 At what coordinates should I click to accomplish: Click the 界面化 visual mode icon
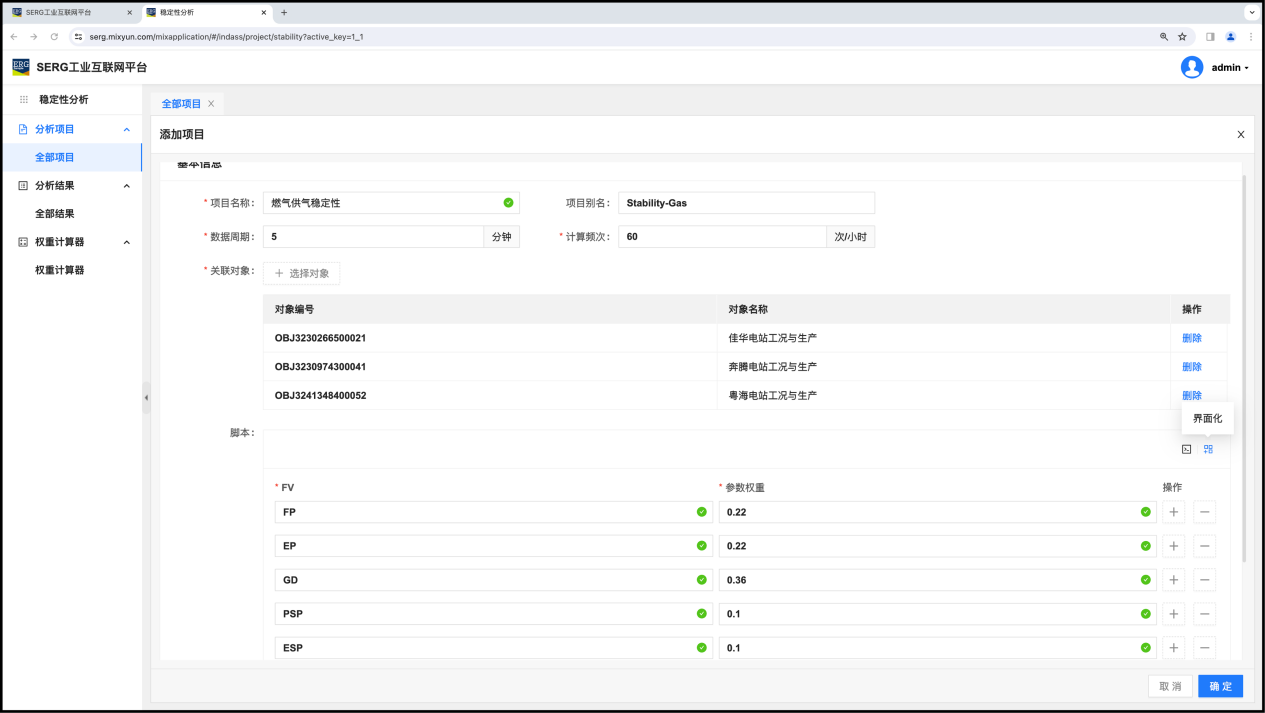coord(1208,449)
